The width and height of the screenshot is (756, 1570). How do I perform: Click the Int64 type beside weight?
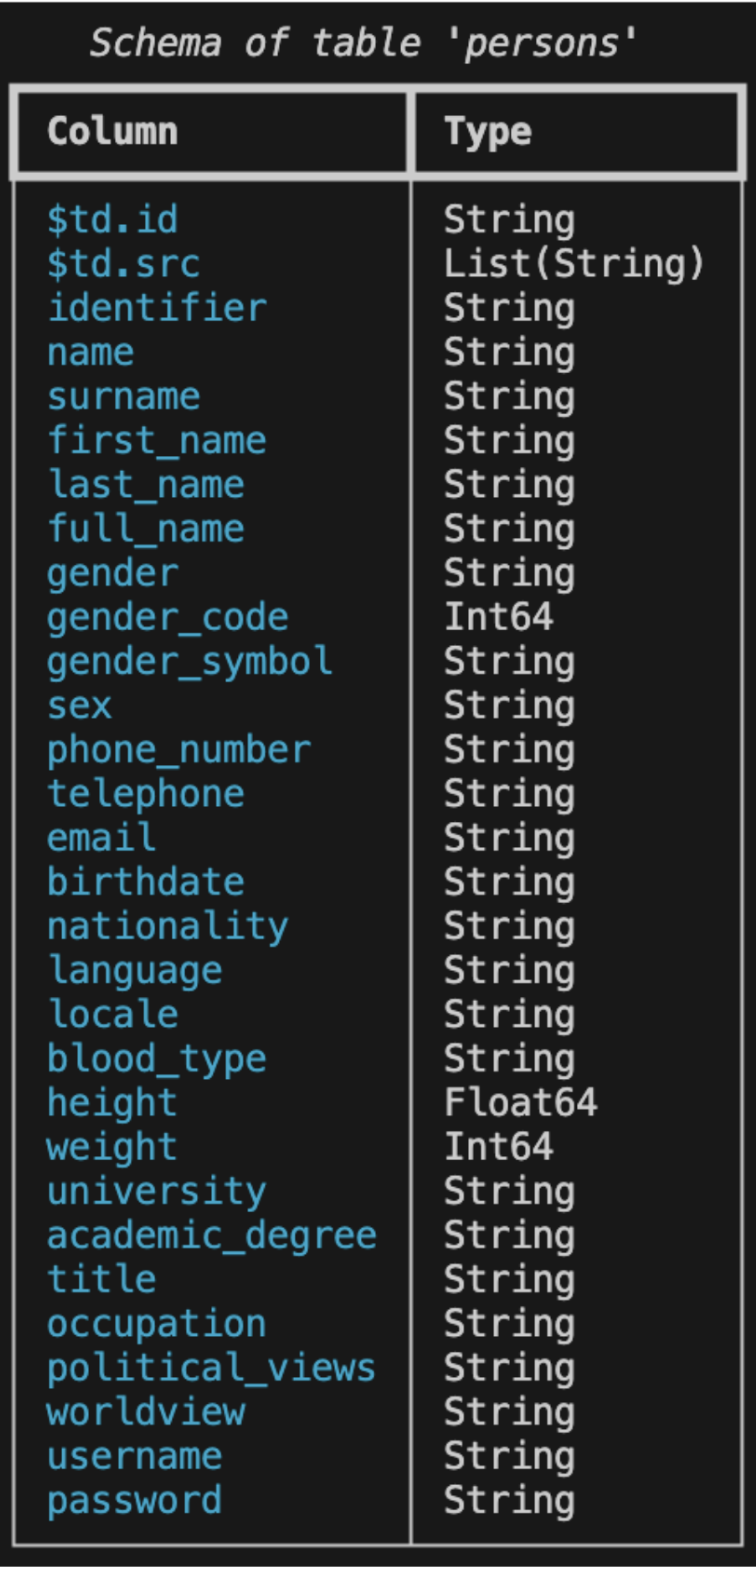click(x=498, y=1147)
